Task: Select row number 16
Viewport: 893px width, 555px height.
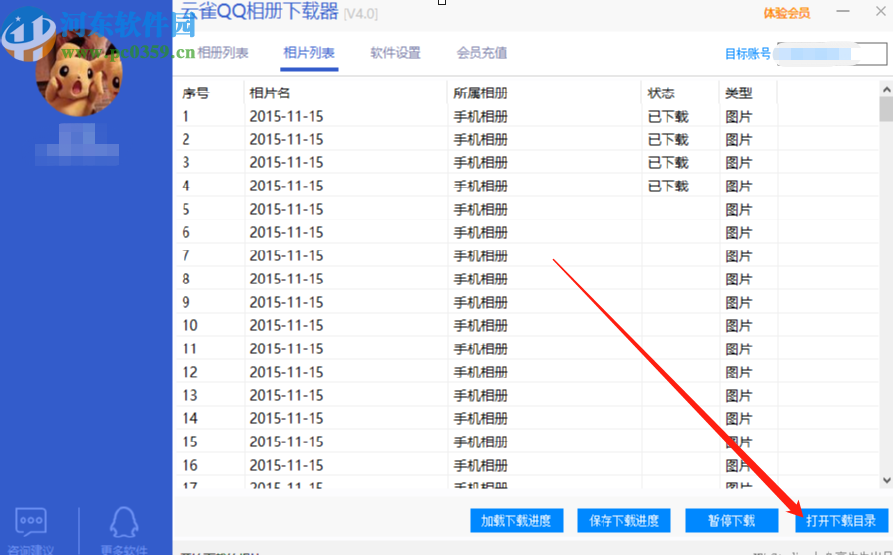Action: coord(190,466)
